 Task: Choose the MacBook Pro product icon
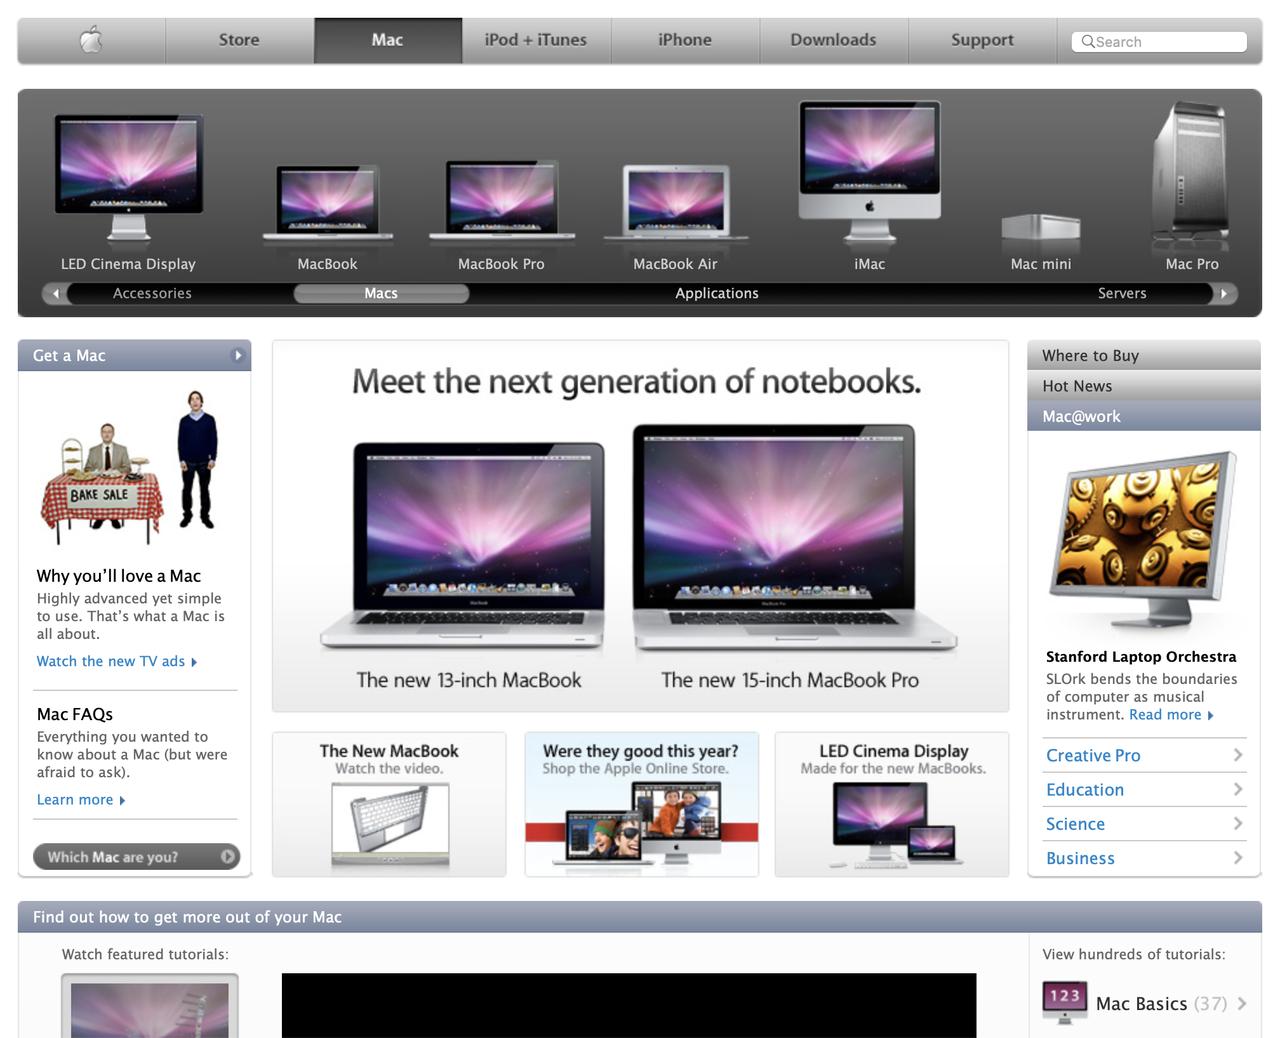pos(501,202)
